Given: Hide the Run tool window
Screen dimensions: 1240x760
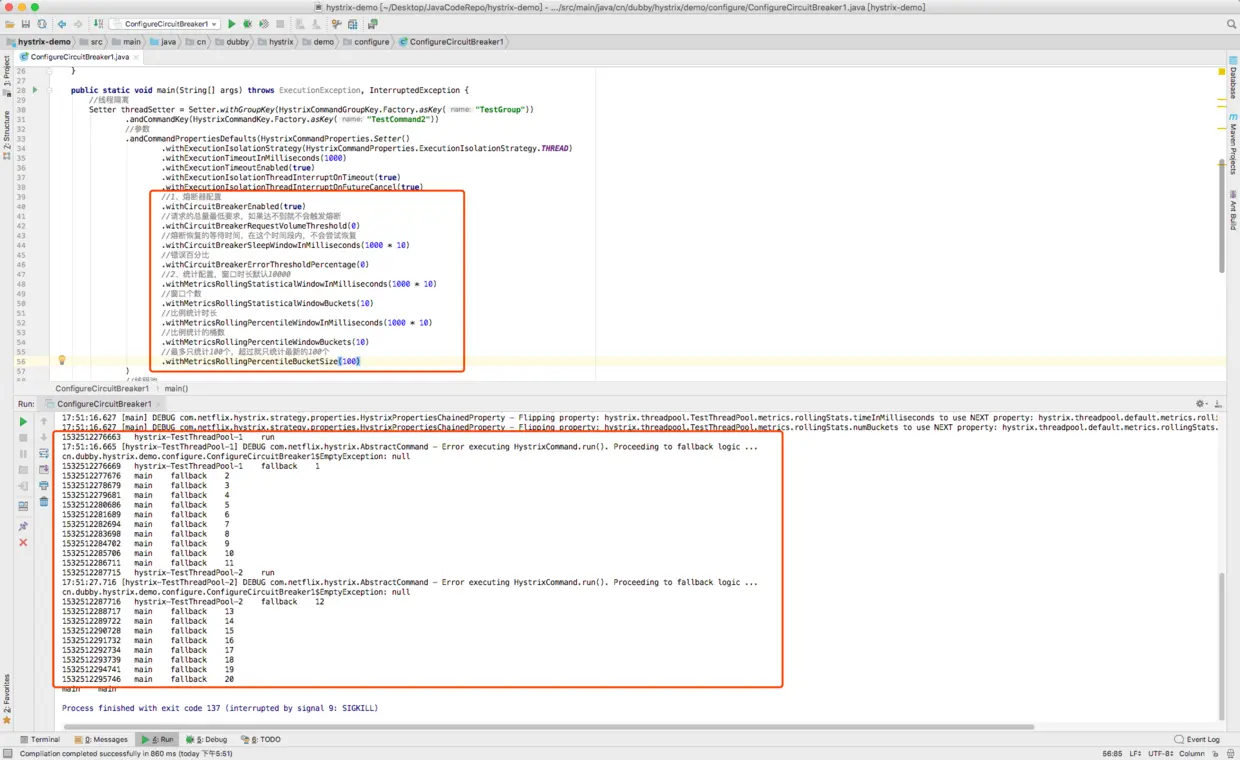Looking at the screenshot, I should (1217, 404).
